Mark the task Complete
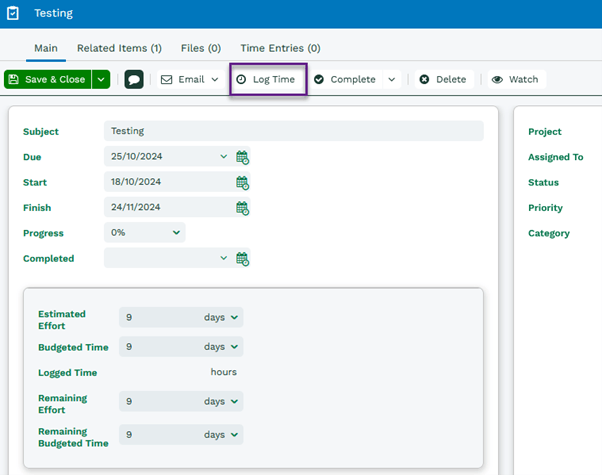 click(x=346, y=79)
